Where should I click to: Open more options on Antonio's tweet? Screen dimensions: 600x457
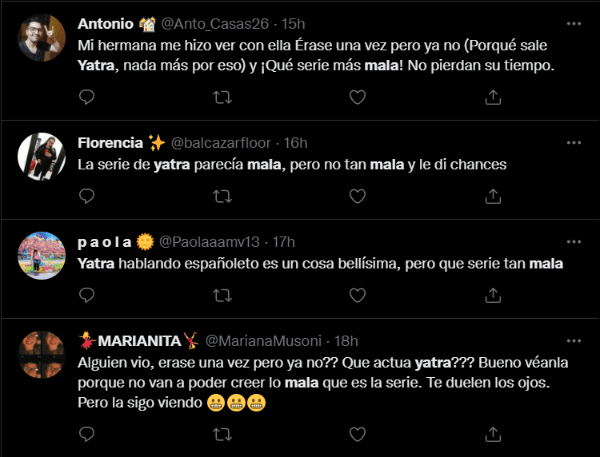click(x=573, y=24)
